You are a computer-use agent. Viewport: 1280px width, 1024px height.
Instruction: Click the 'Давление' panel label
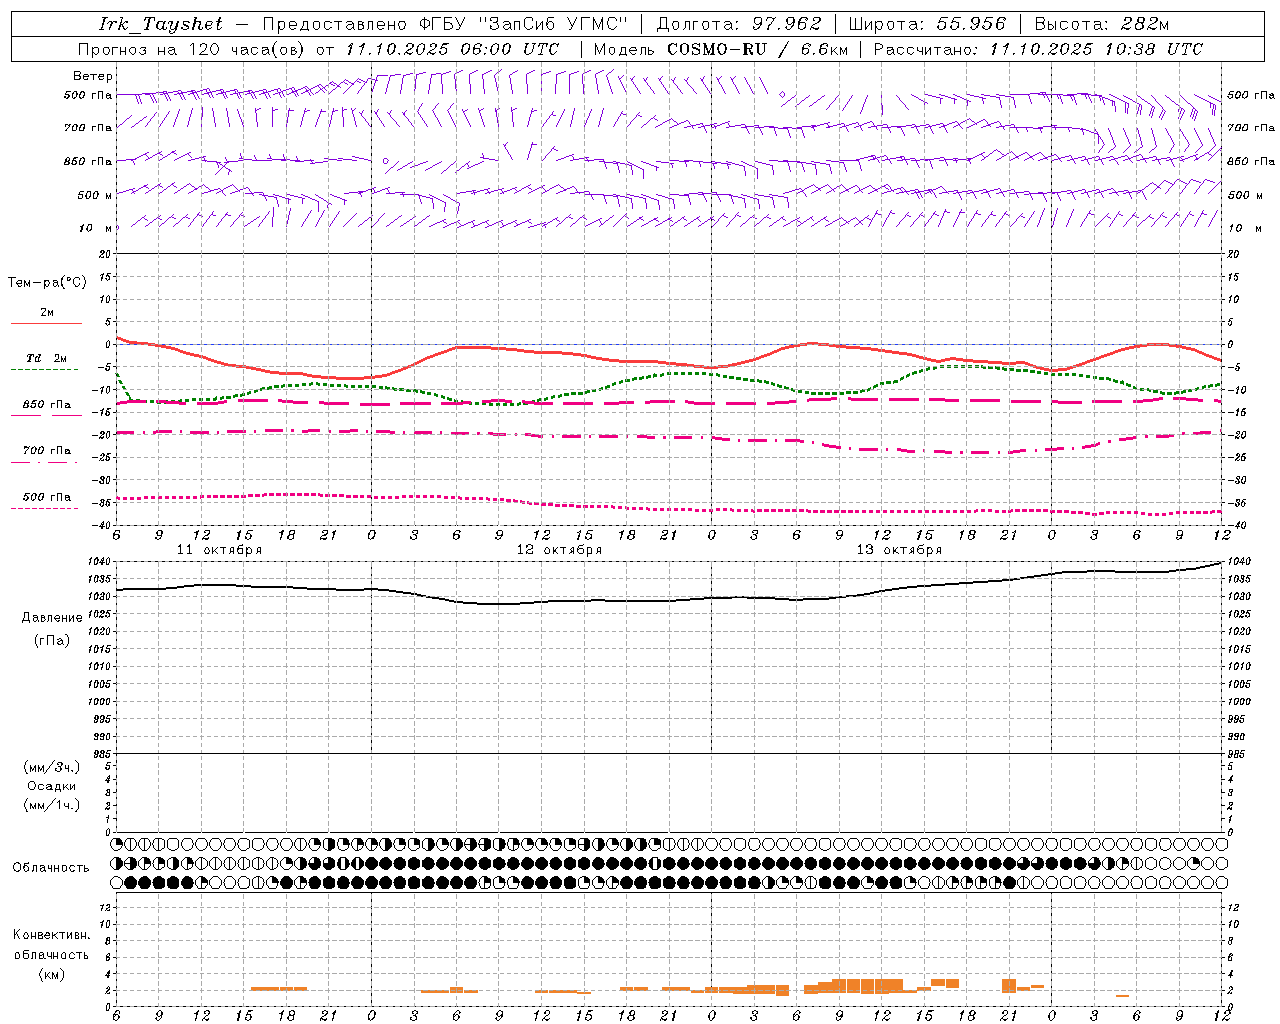coord(52,618)
